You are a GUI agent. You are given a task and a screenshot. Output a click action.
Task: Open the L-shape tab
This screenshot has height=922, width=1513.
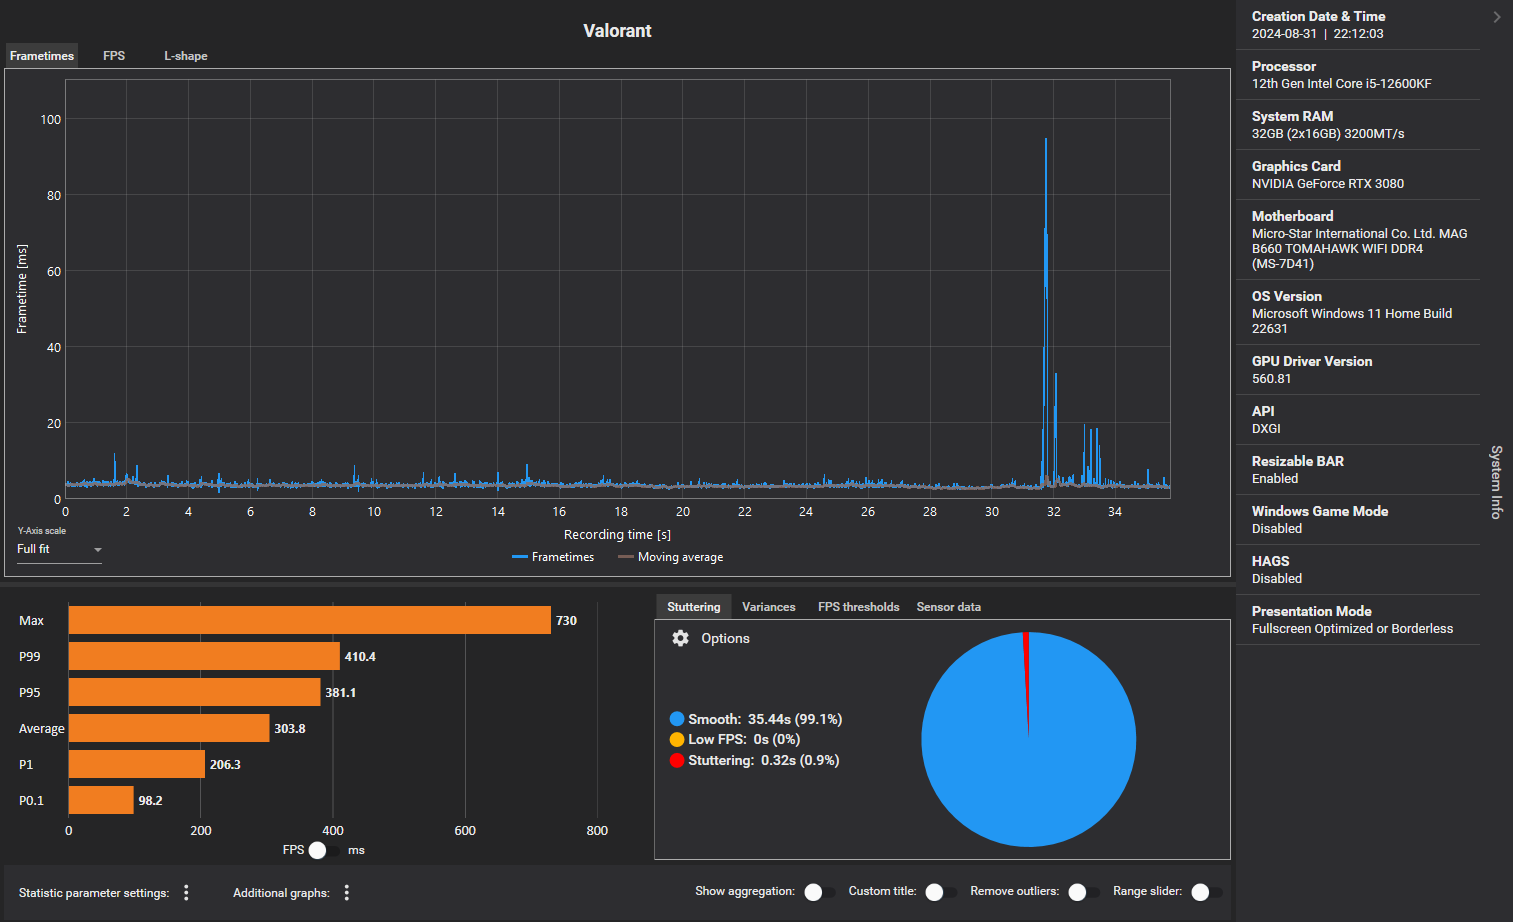[186, 56]
